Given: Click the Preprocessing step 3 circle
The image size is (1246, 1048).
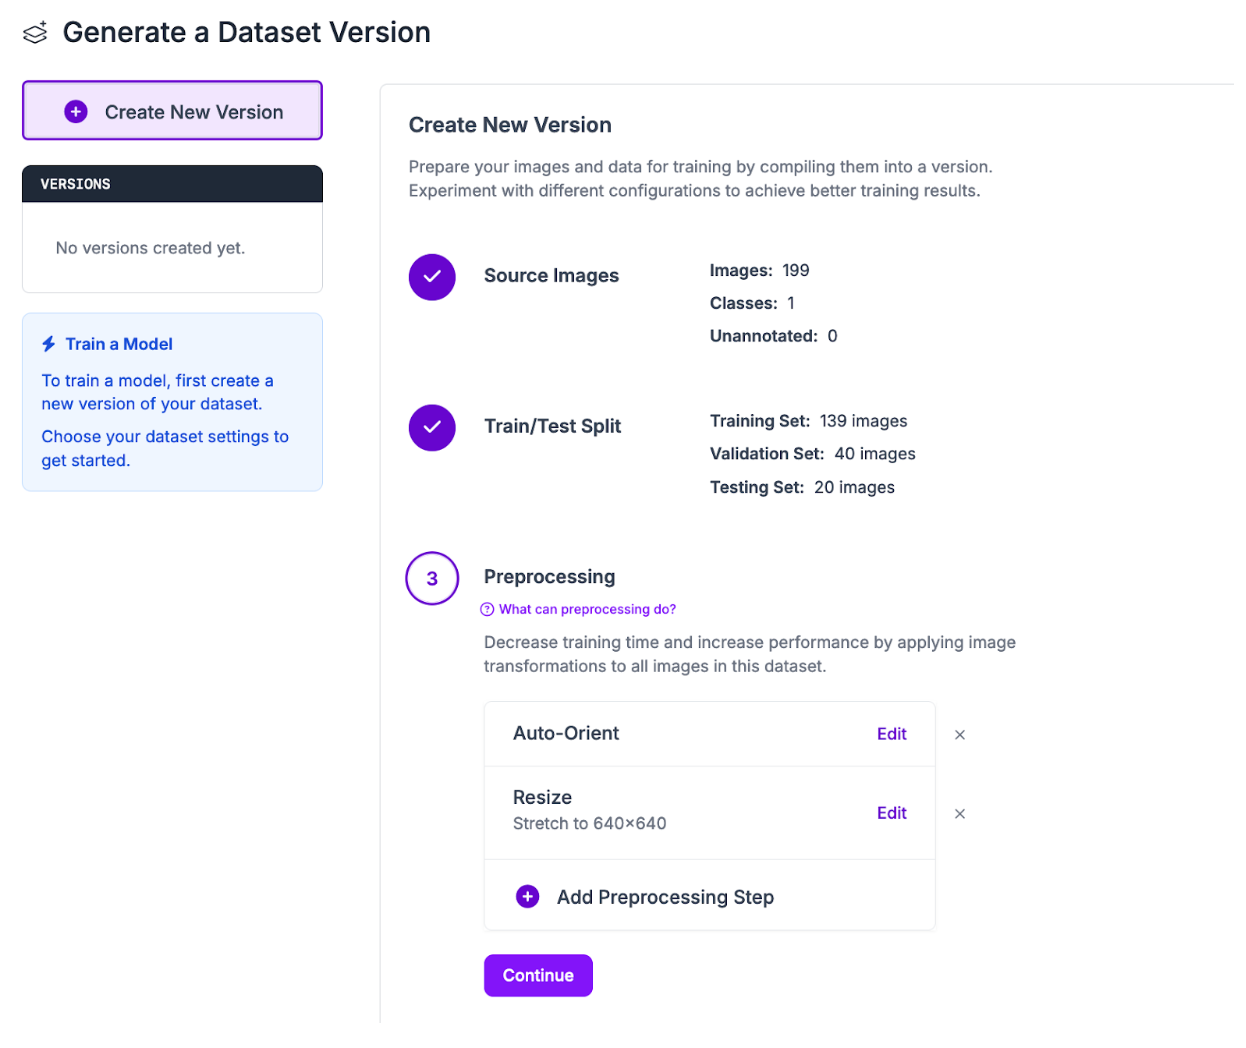Looking at the screenshot, I should (432, 578).
